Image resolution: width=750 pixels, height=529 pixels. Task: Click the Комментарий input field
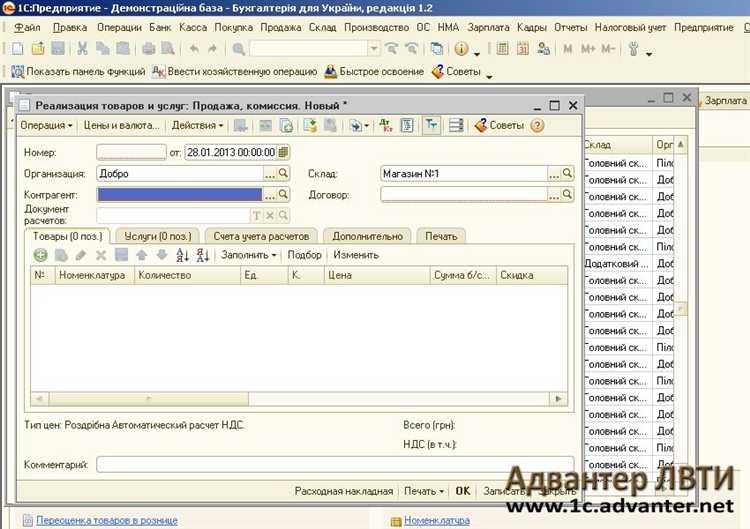(x=335, y=464)
